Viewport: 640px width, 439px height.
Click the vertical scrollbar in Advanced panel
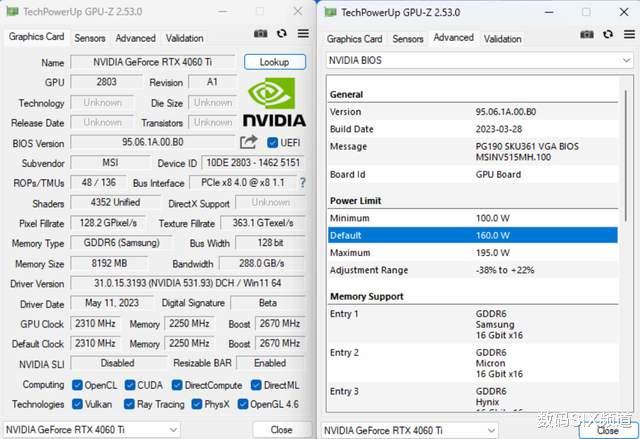coord(626,155)
